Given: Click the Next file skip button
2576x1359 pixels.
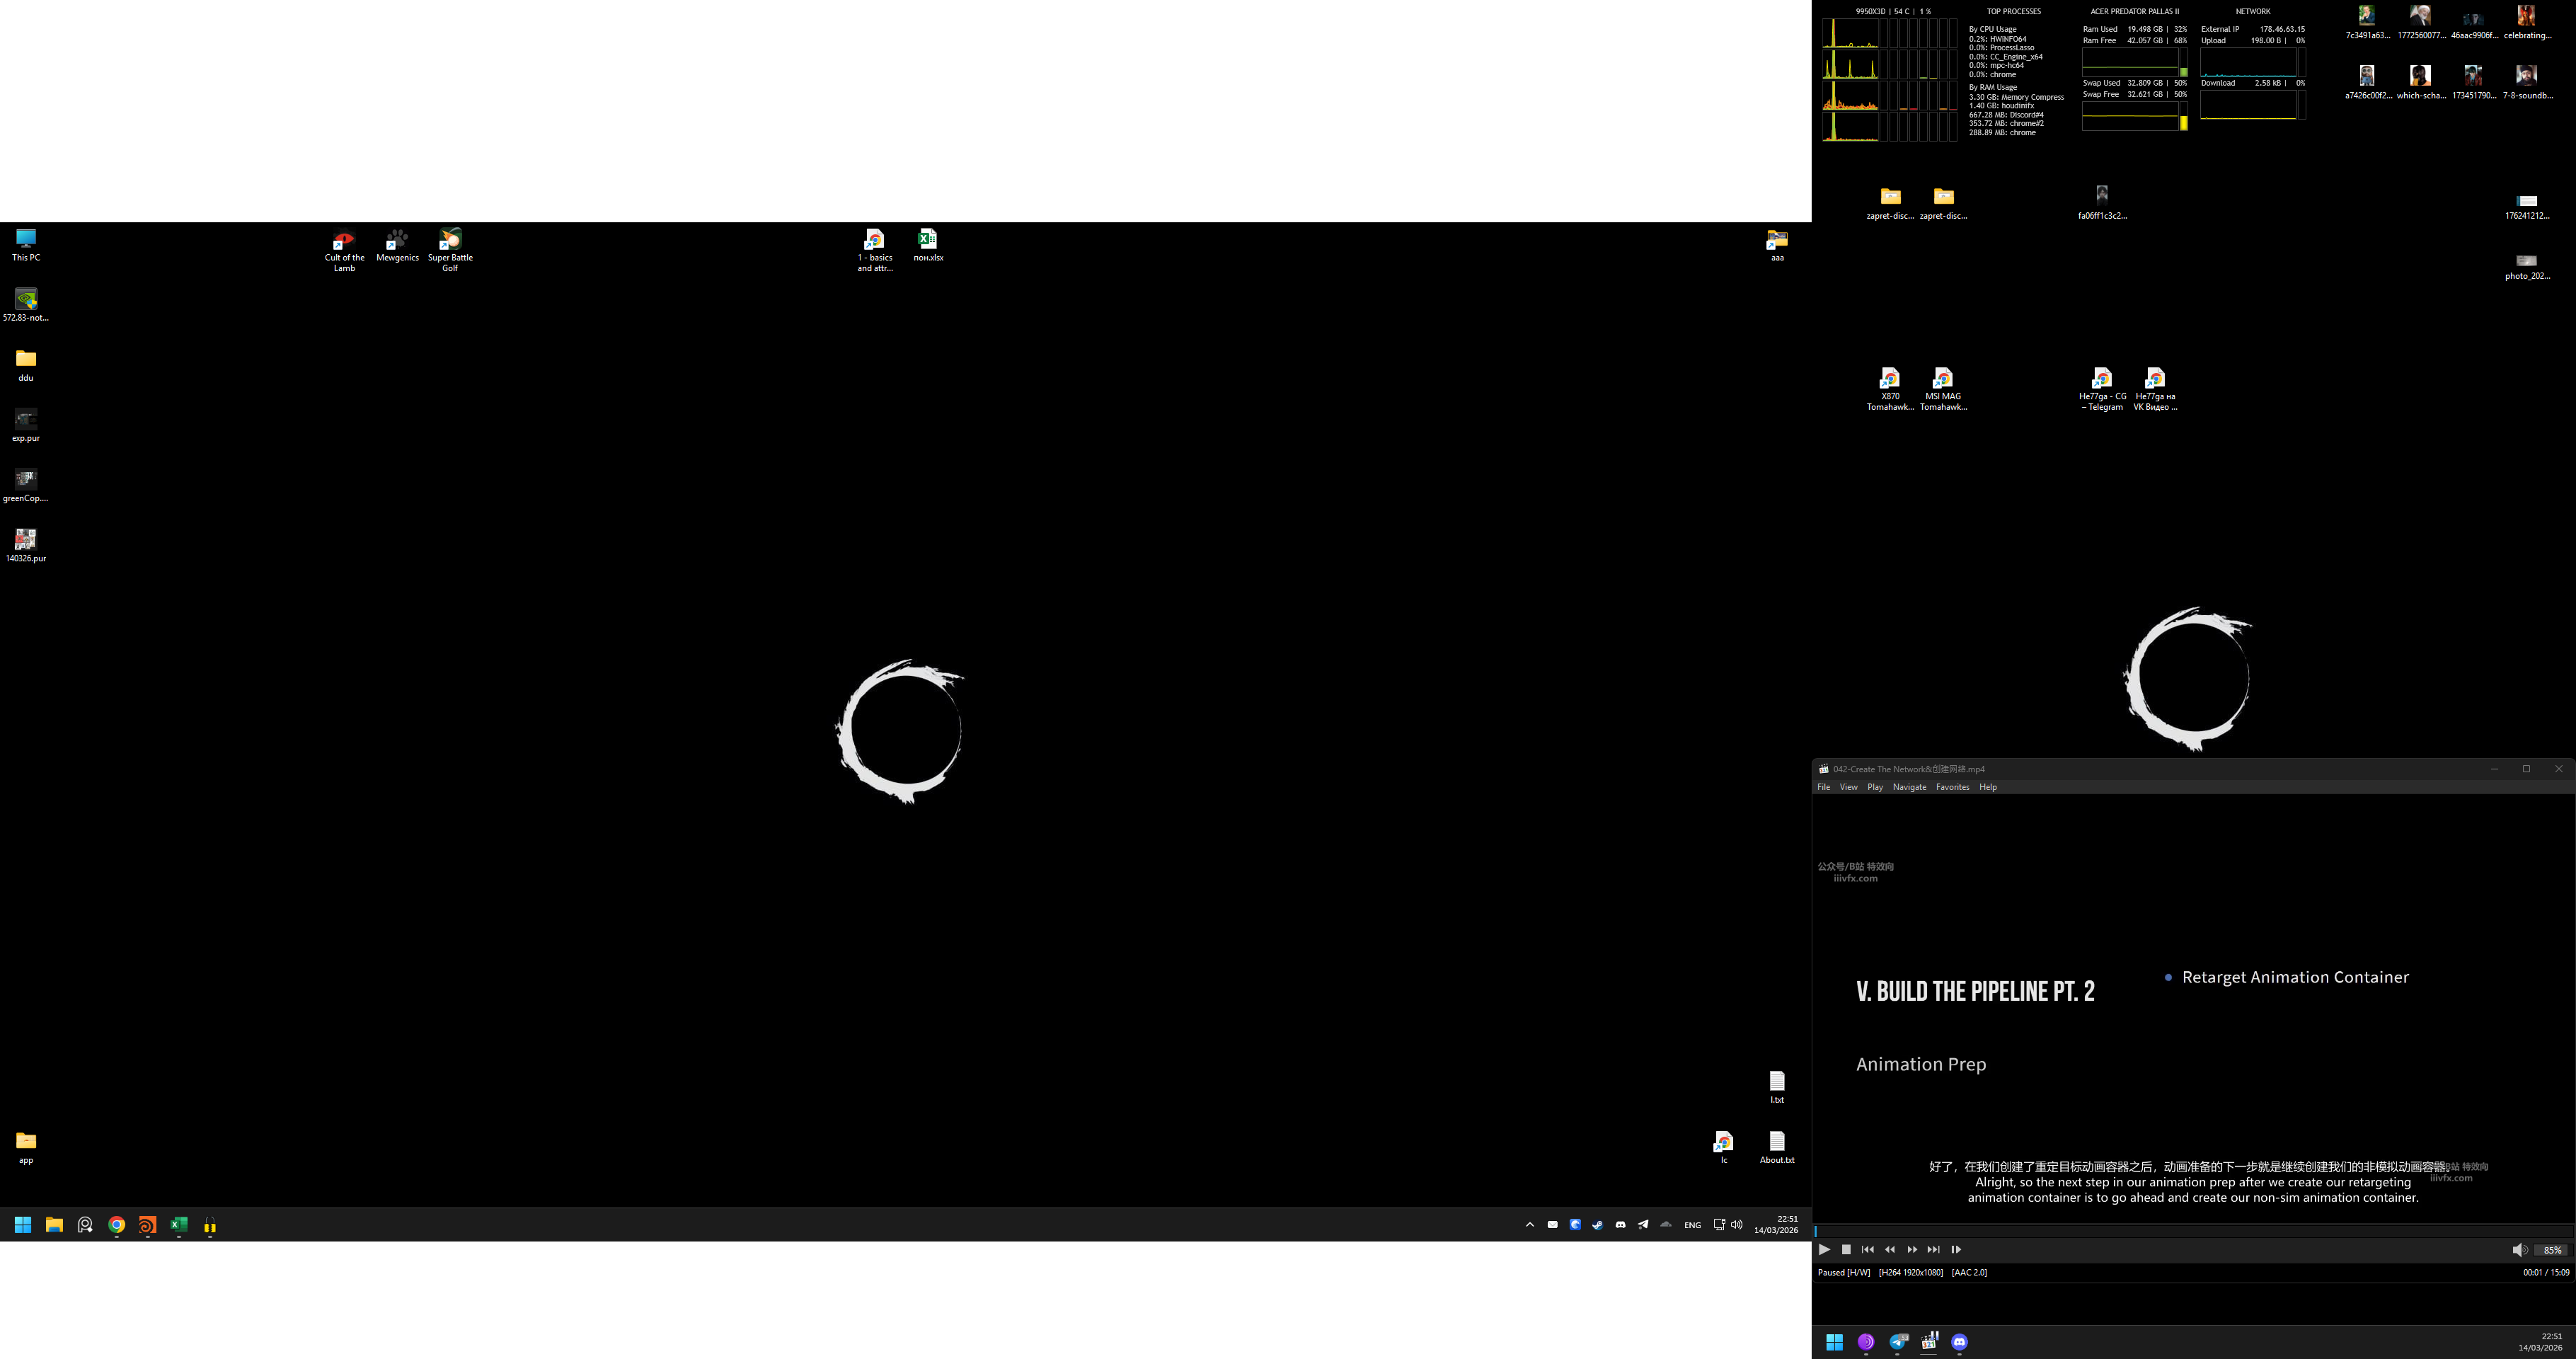Looking at the screenshot, I should coord(1934,1249).
